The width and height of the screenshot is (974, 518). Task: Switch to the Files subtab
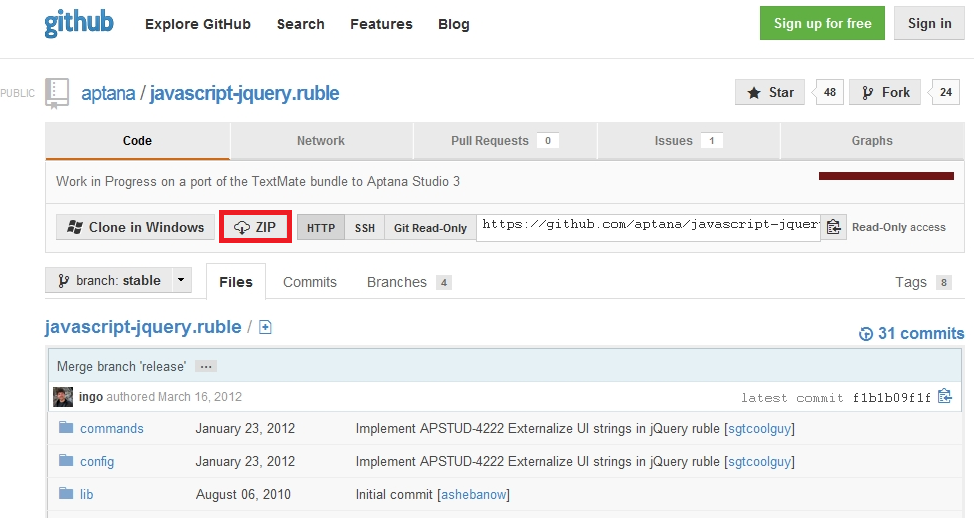[236, 282]
